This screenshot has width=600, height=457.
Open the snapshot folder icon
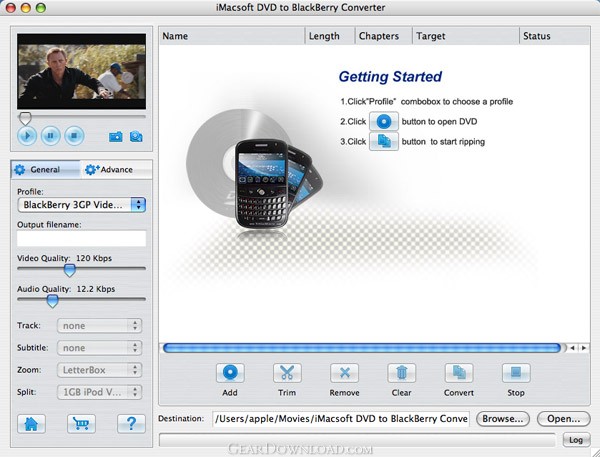(136, 137)
